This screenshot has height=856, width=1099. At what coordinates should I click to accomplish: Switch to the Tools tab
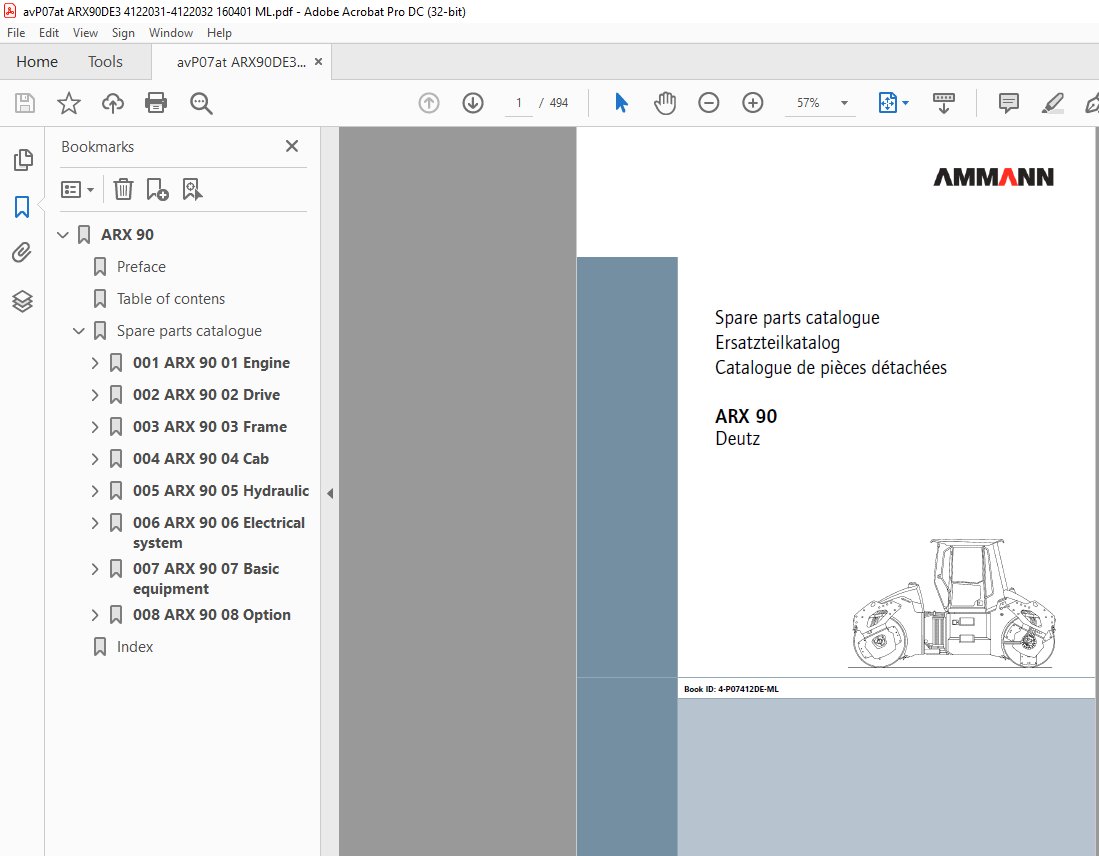tap(105, 62)
